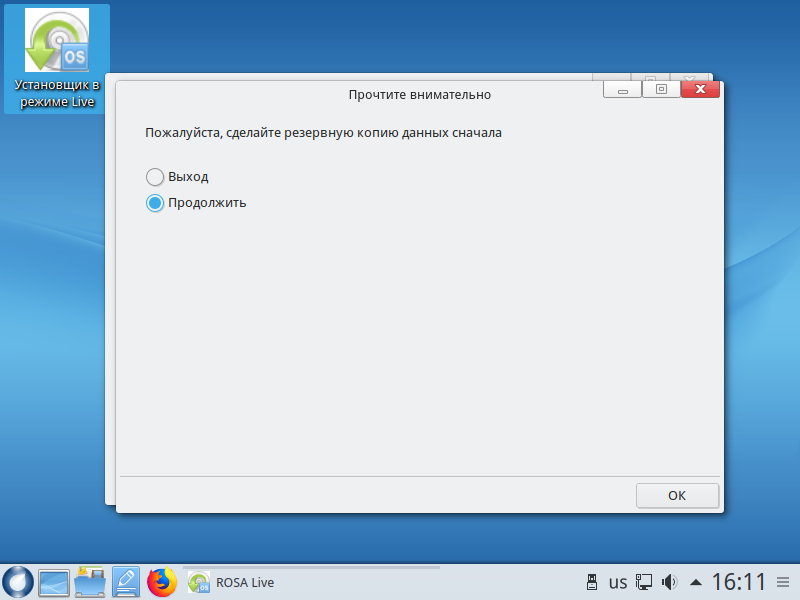Click the clock showing 16:11
Screen dimensions: 800x600
pos(738,582)
